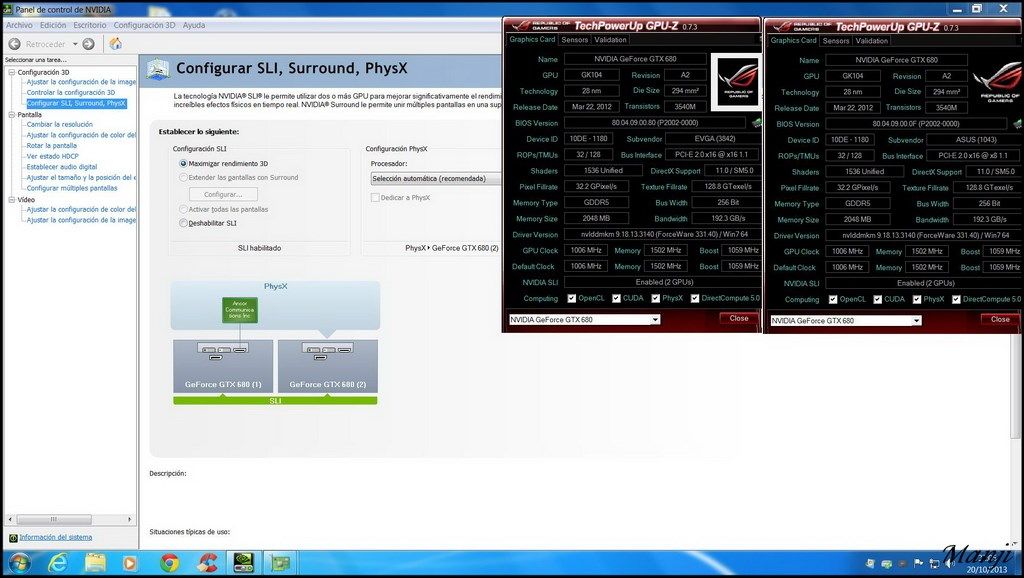The width and height of the screenshot is (1024, 578).
Task: Select Activar todas las pantallas radio button
Action: (183, 210)
